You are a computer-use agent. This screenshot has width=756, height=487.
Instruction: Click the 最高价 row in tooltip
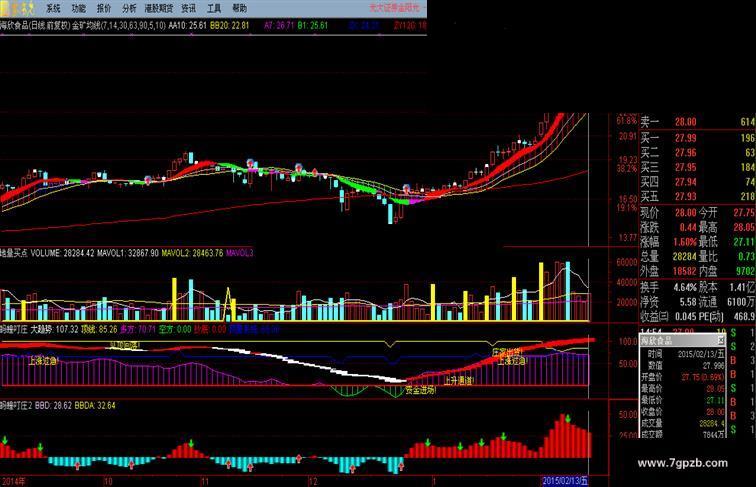pyautogui.click(x=682, y=389)
